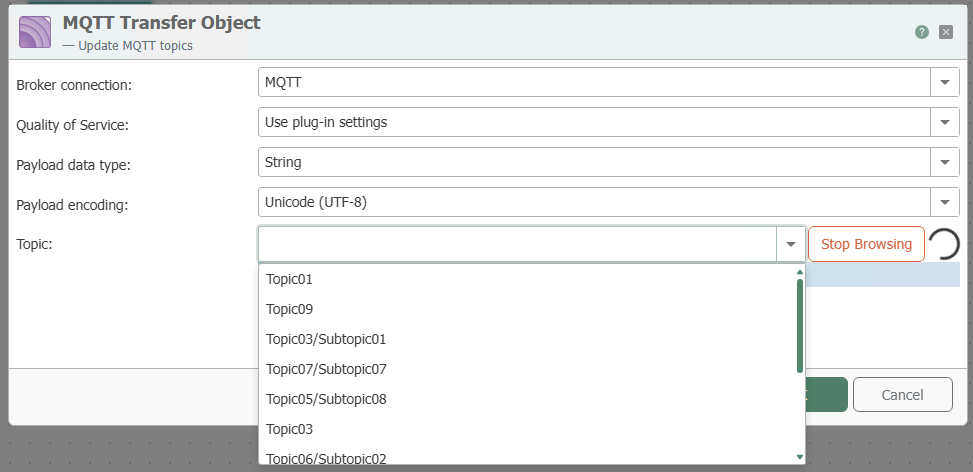Select Topic09 from the list
The height and width of the screenshot is (472, 973).
527,309
